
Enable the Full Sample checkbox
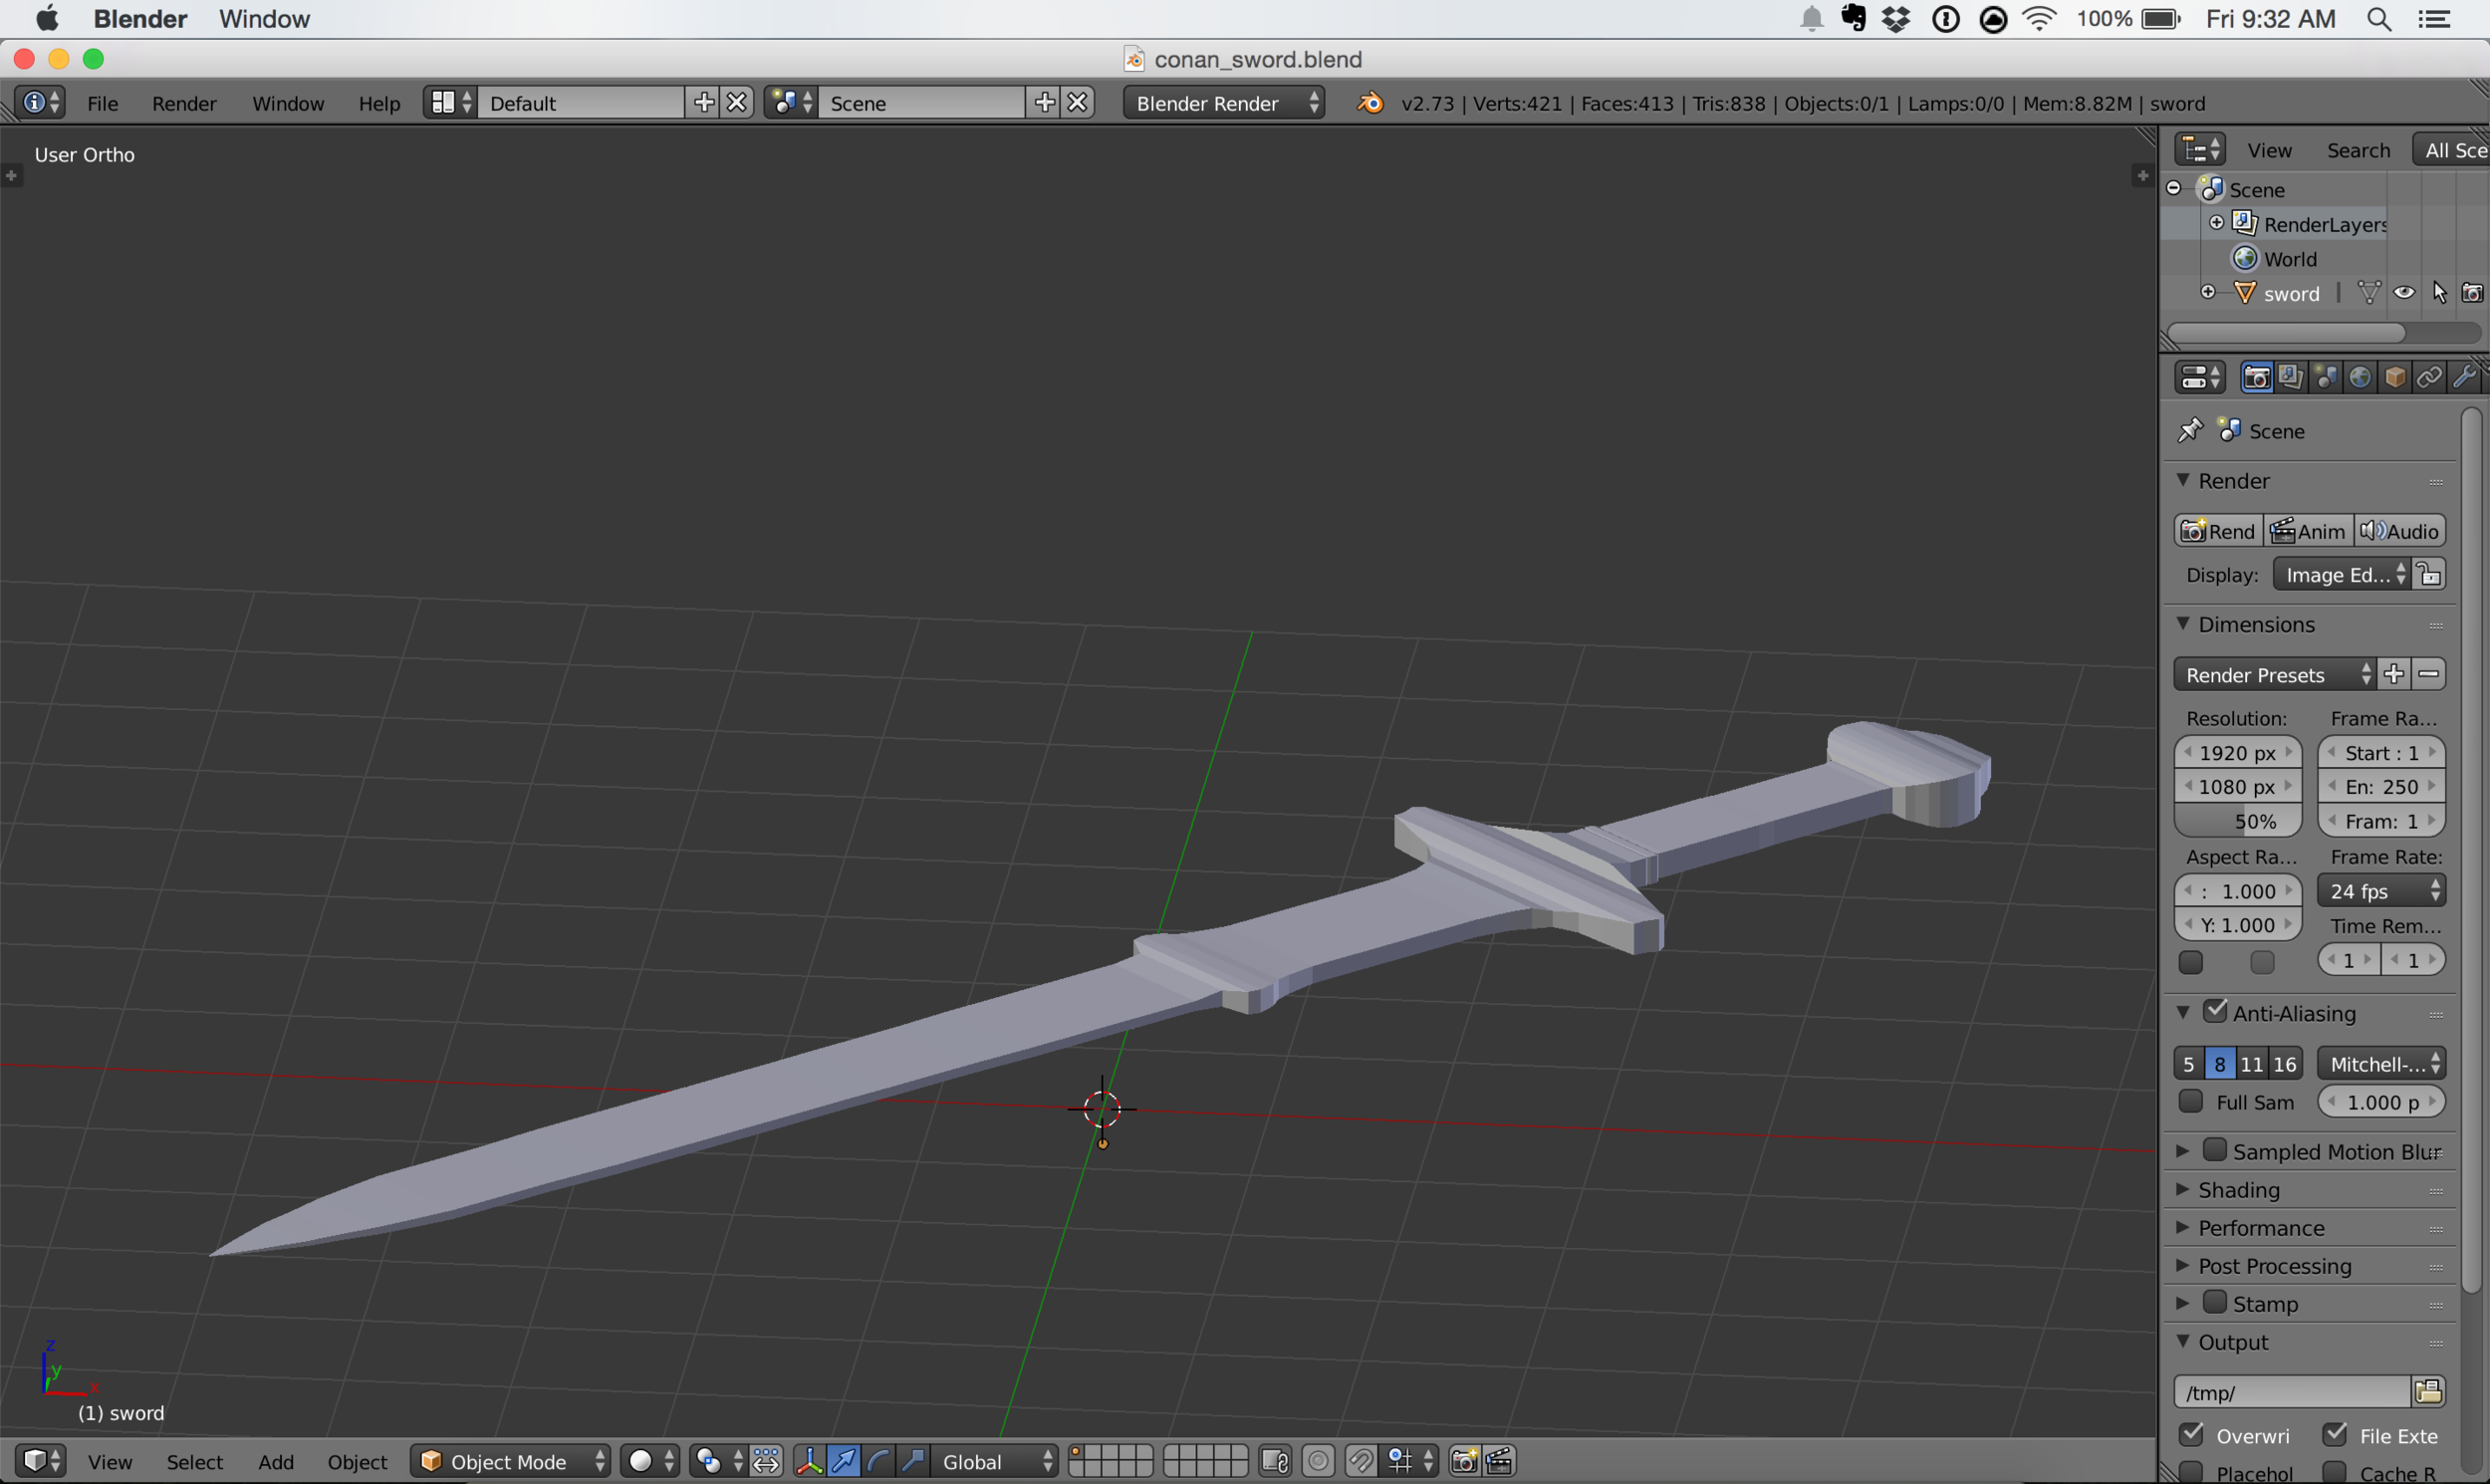2191,1101
